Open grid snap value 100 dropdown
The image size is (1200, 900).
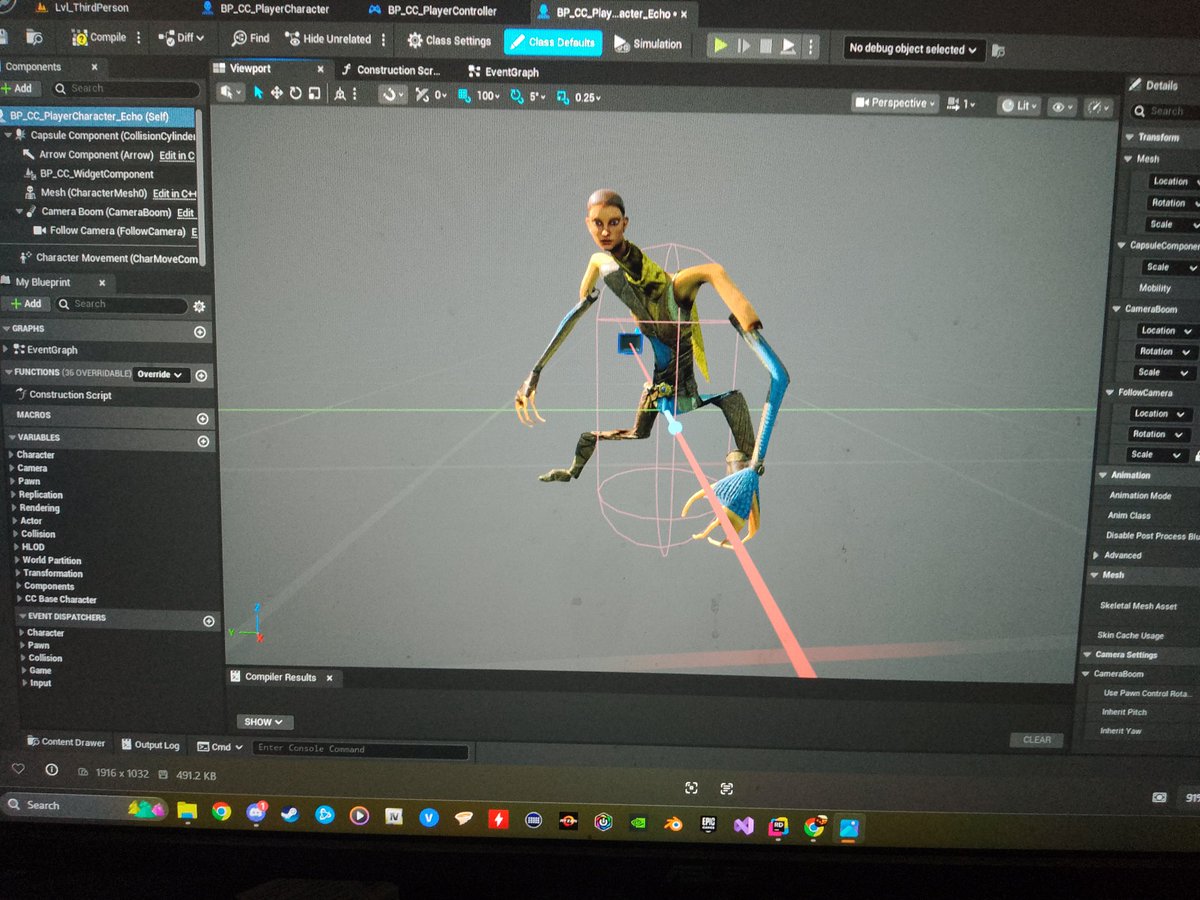point(488,96)
